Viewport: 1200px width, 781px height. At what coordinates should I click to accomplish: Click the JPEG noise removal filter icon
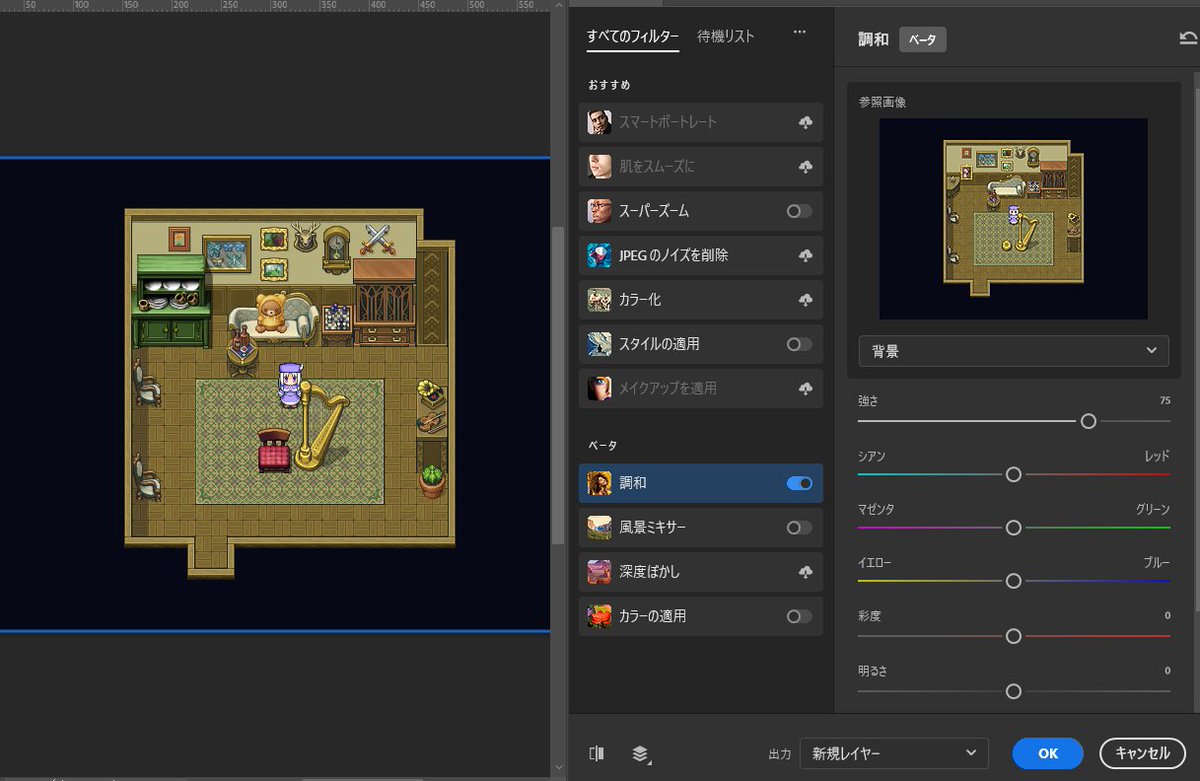pyautogui.click(x=599, y=255)
